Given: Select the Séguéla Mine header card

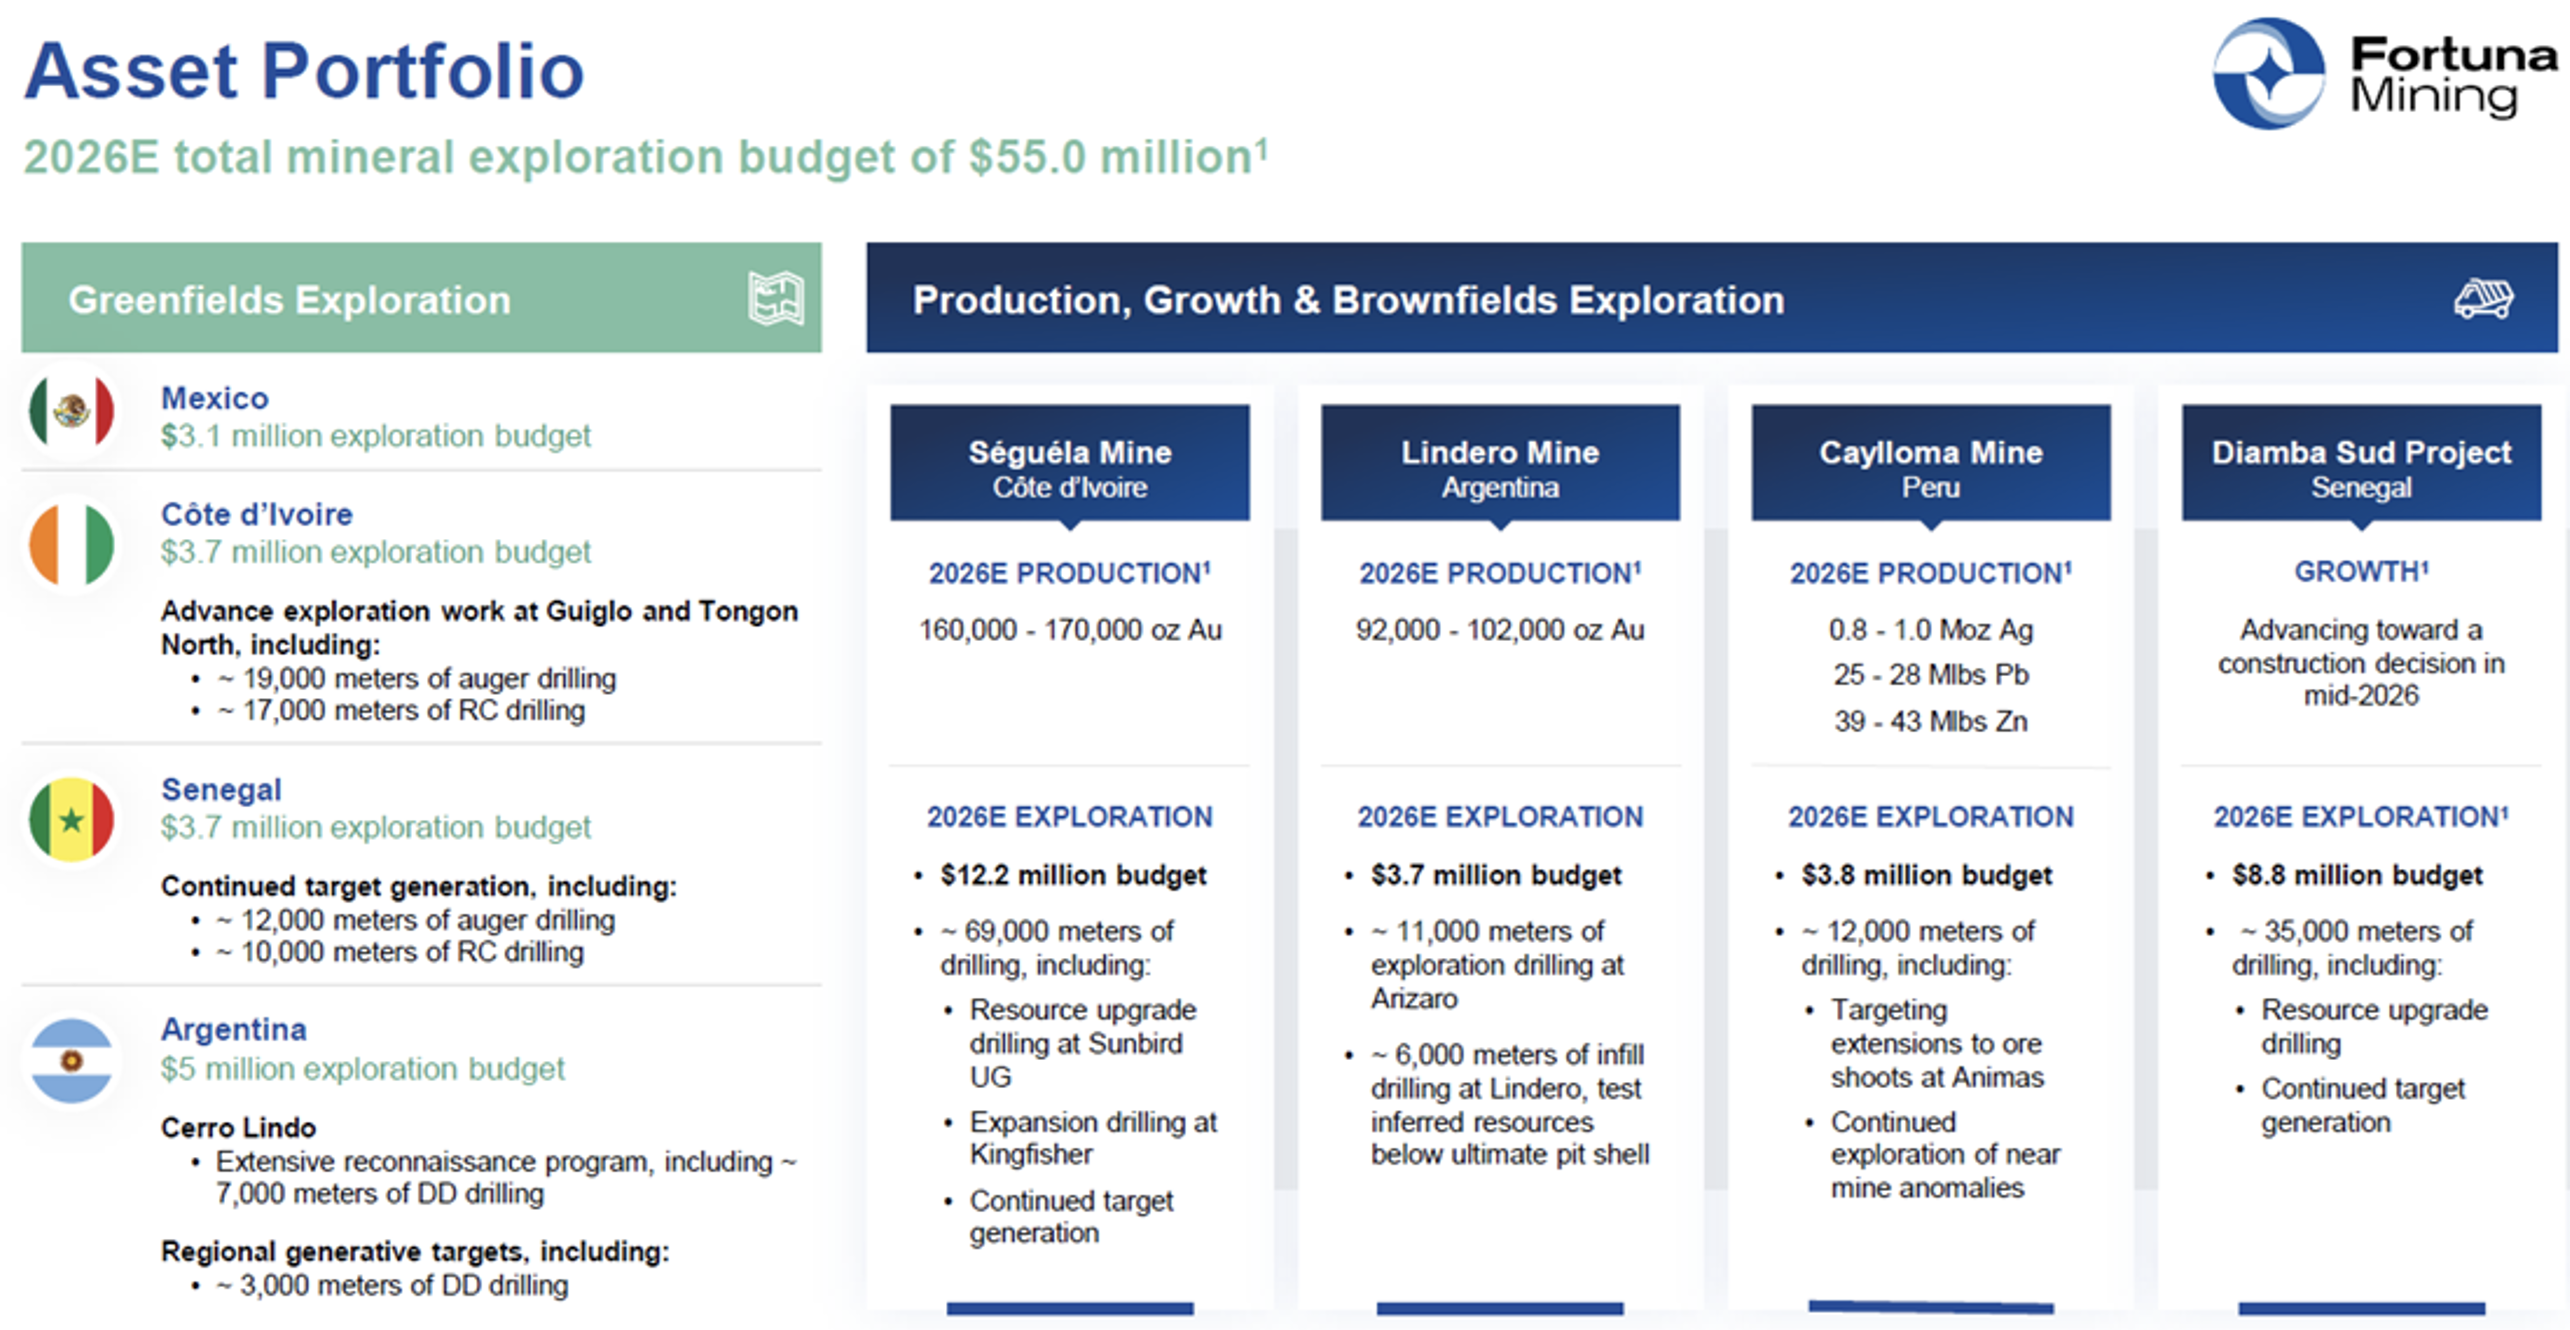Looking at the screenshot, I should 1069,463.
